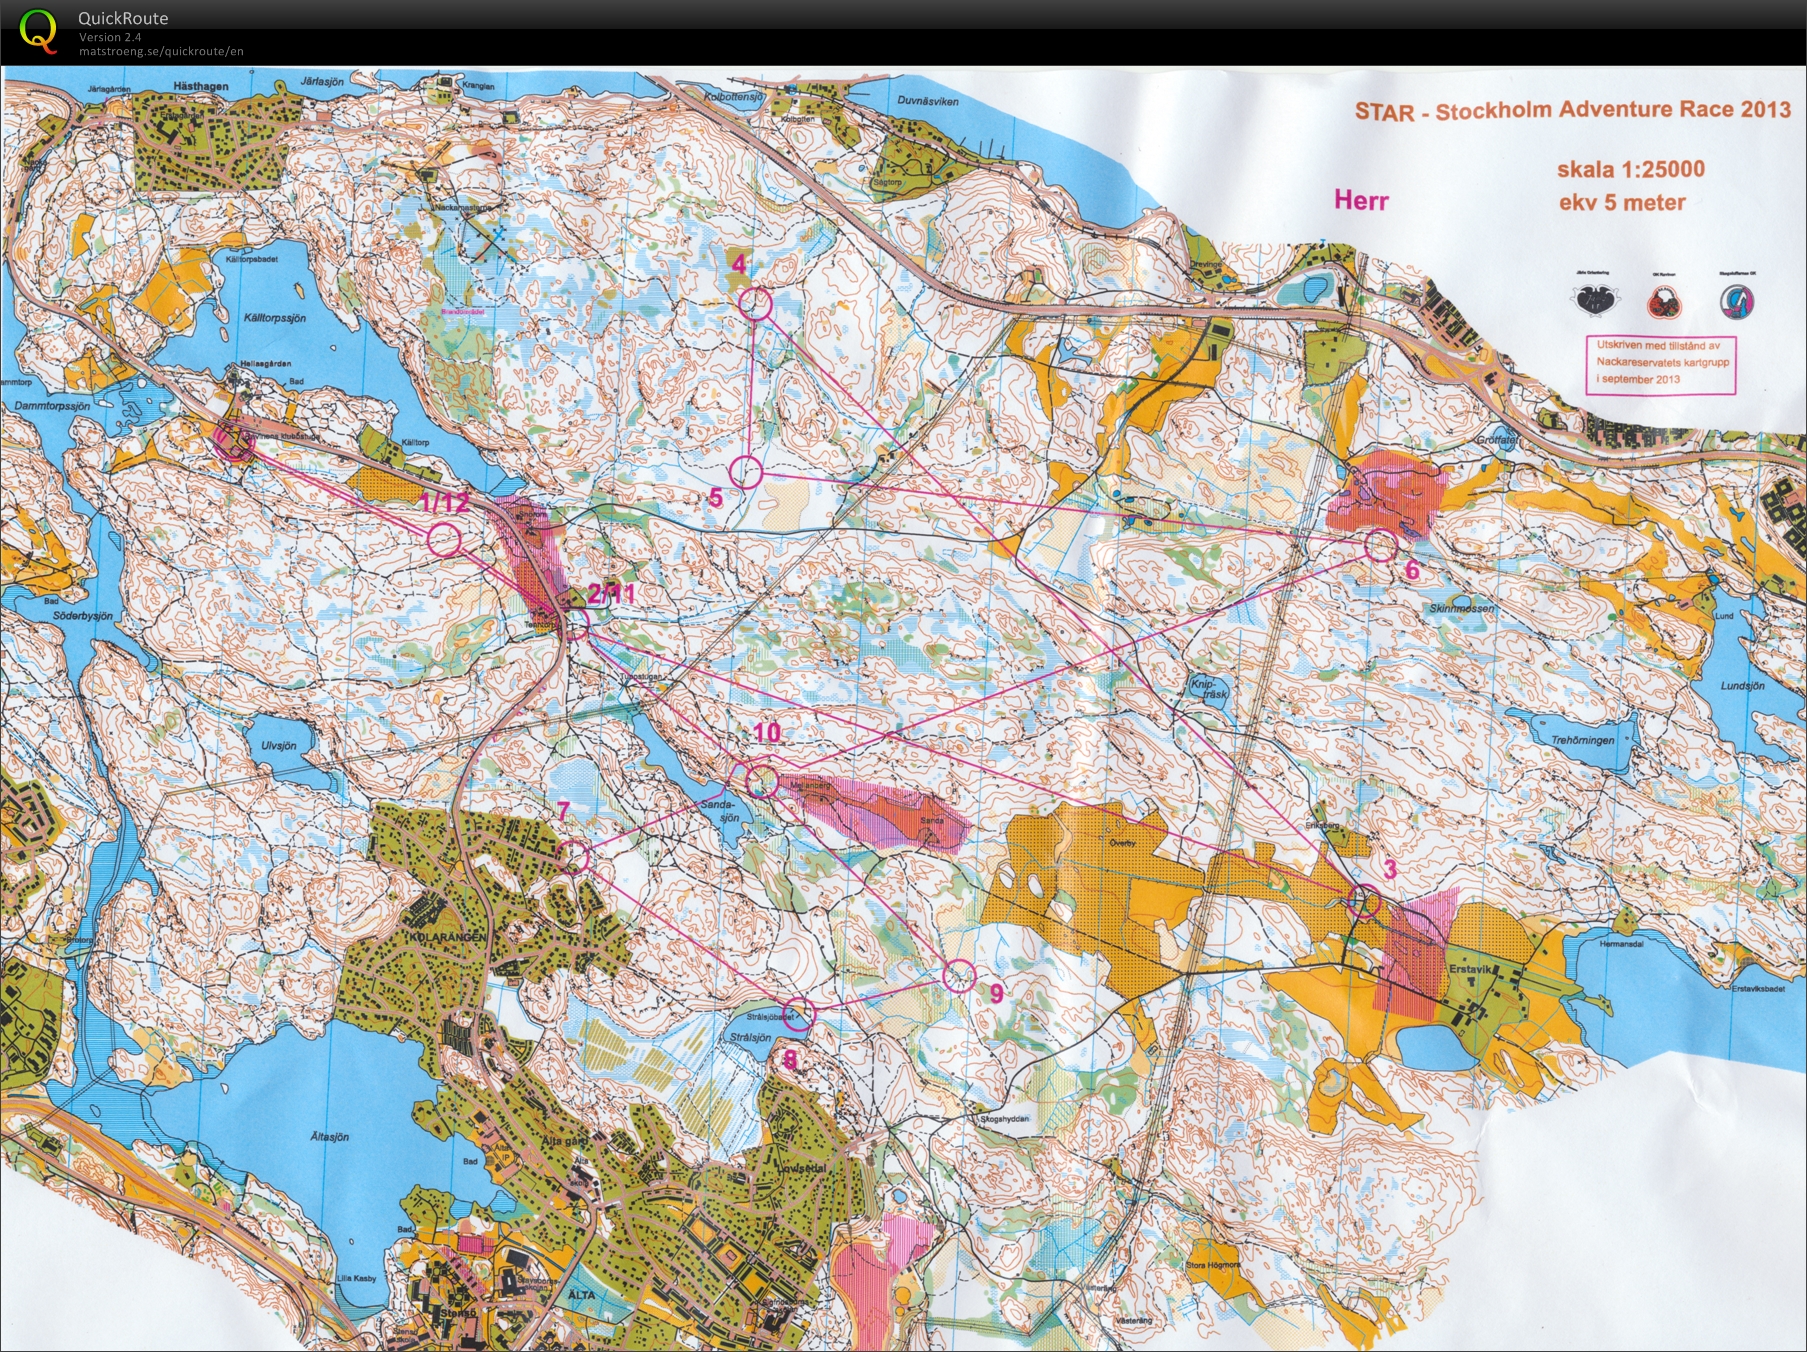Select control circle 9 on the map
The width and height of the screenshot is (1807, 1352).
(958, 975)
